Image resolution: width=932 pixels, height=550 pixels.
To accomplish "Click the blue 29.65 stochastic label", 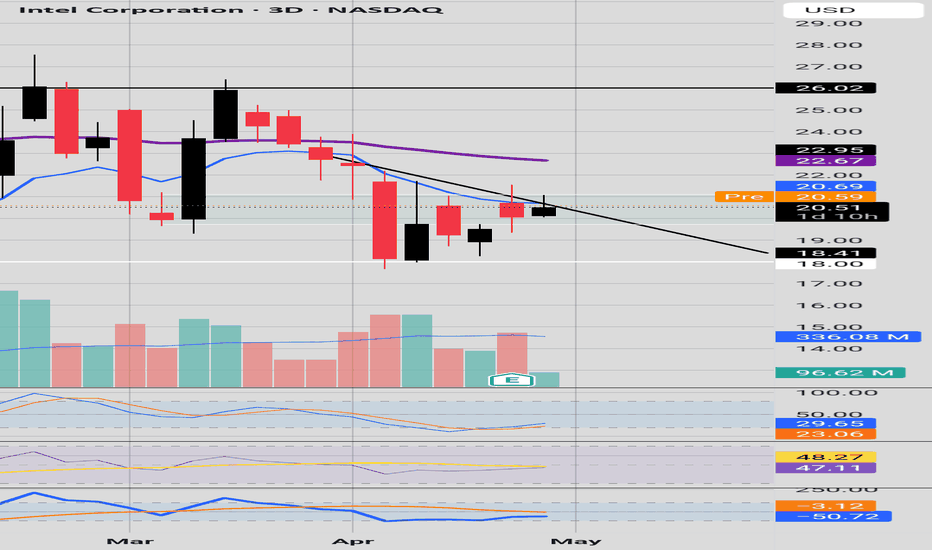I will 825,423.
